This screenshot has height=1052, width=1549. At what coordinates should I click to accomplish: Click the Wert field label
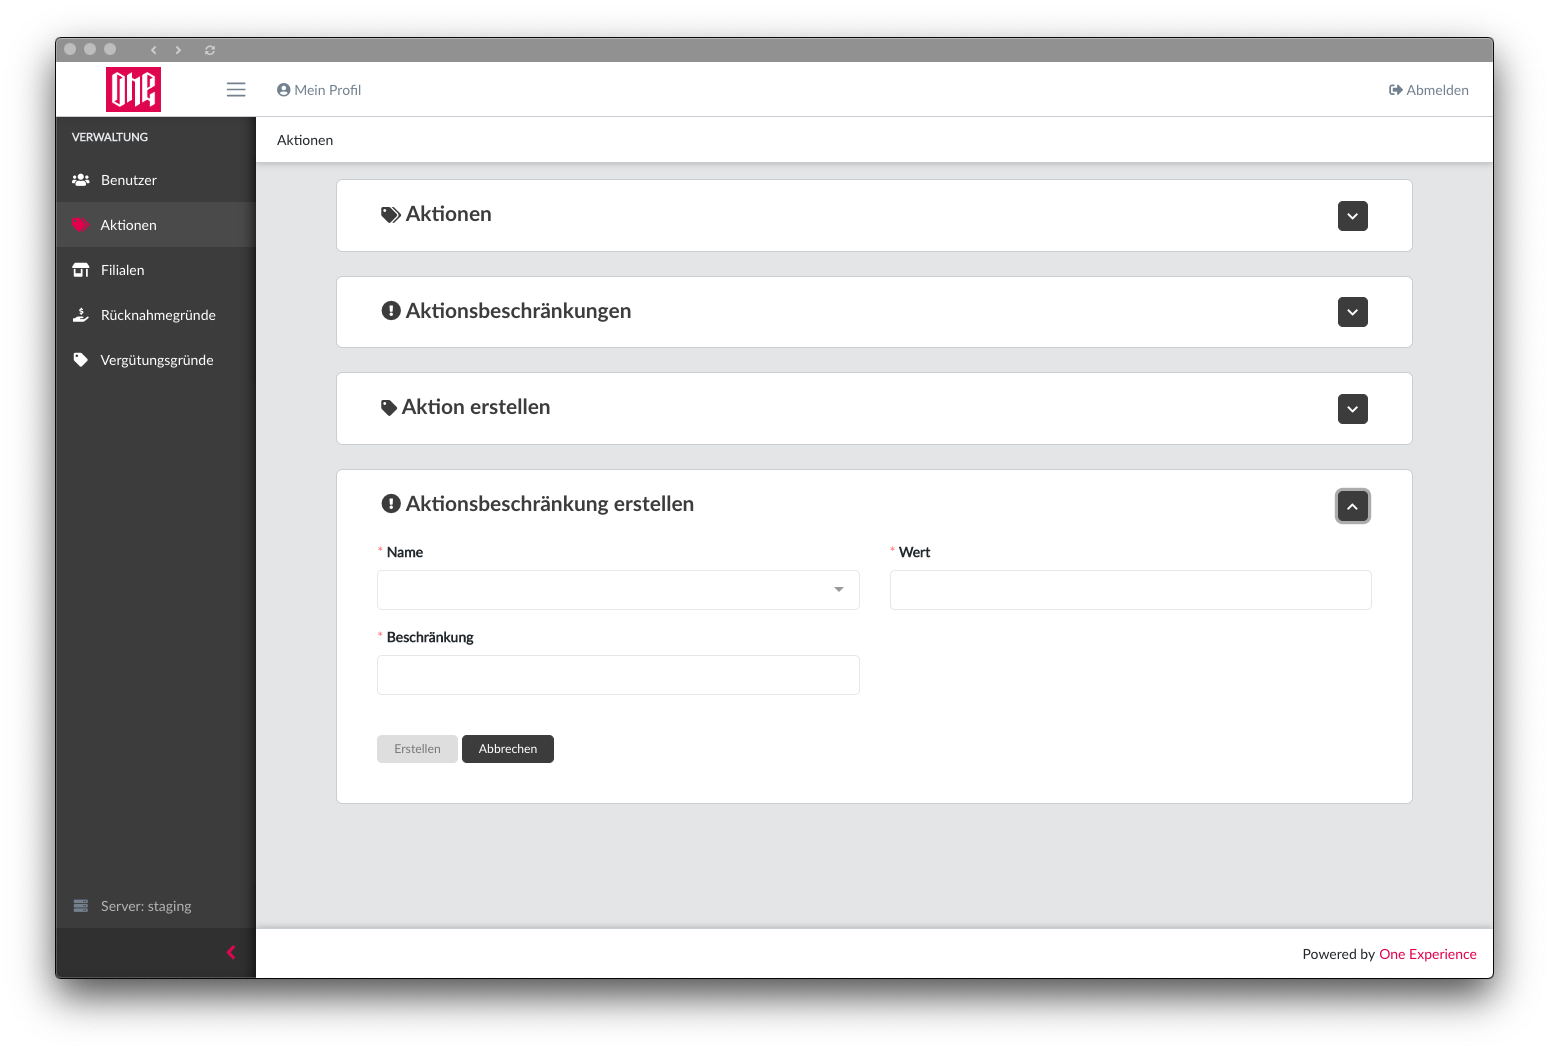tap(914, 552)
